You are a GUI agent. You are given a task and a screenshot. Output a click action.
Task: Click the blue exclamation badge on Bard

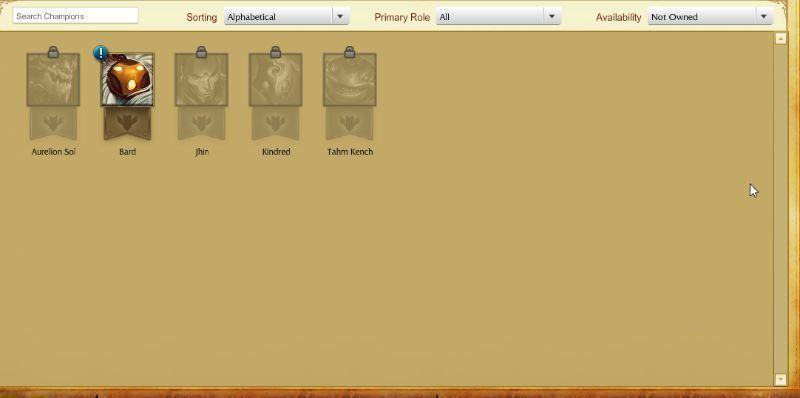click(101, 53)
